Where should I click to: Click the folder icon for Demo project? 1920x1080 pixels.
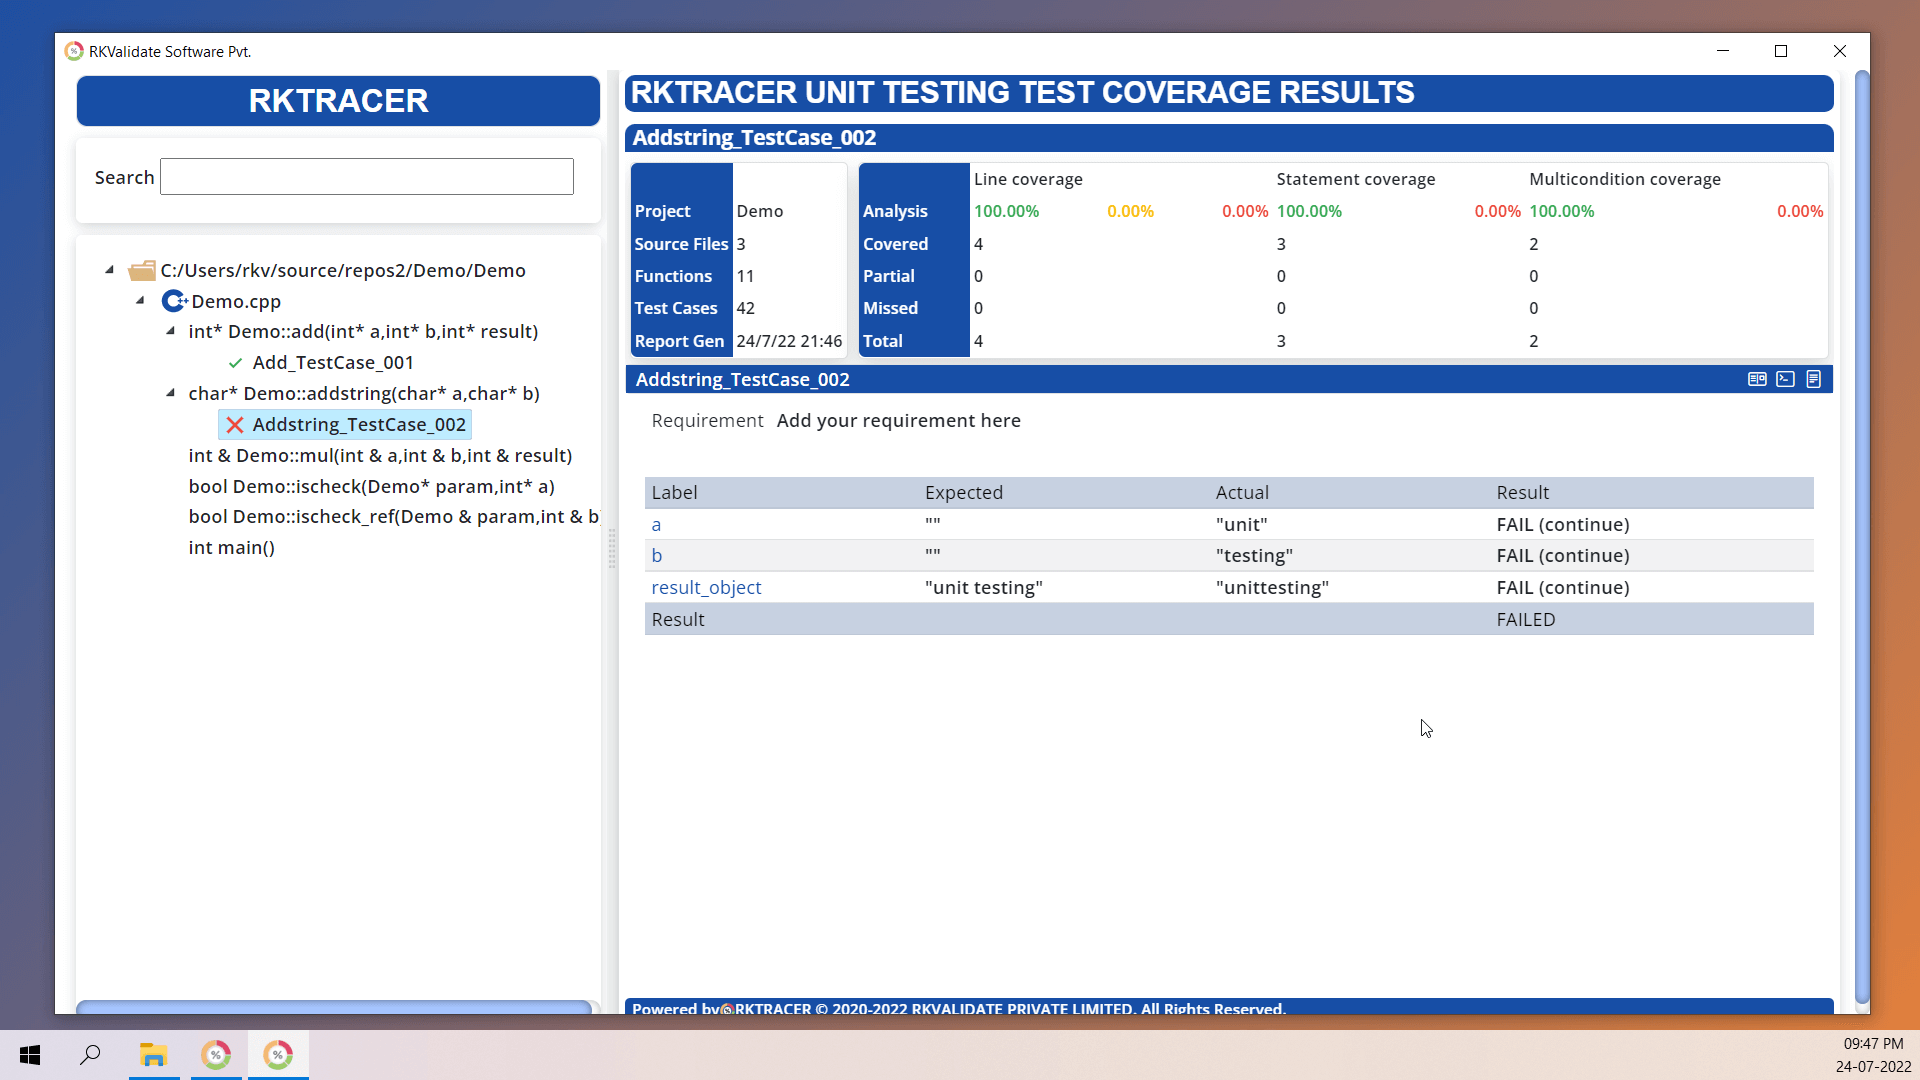[x=141, y=269]
